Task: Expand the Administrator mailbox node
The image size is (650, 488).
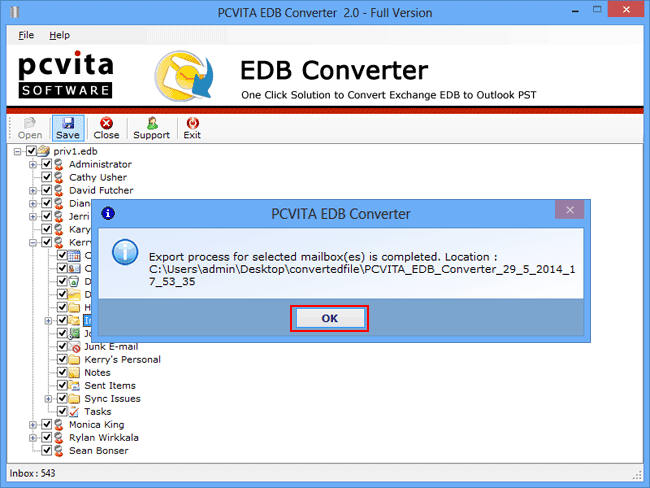Action: (33, 165)
